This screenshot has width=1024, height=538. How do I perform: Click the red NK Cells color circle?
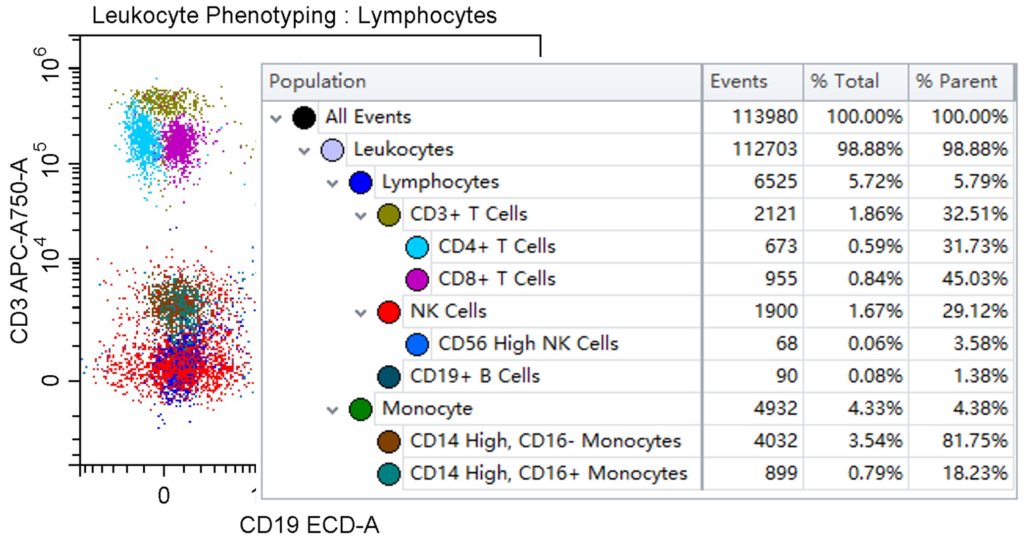coord(389,312)
